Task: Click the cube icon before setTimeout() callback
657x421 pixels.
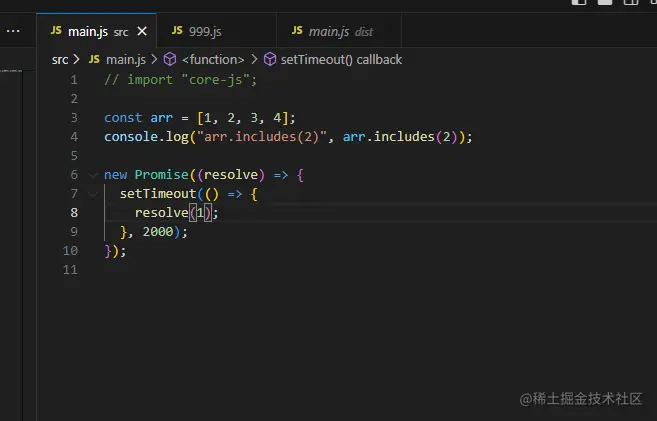Action: click(x=270, y=59)
